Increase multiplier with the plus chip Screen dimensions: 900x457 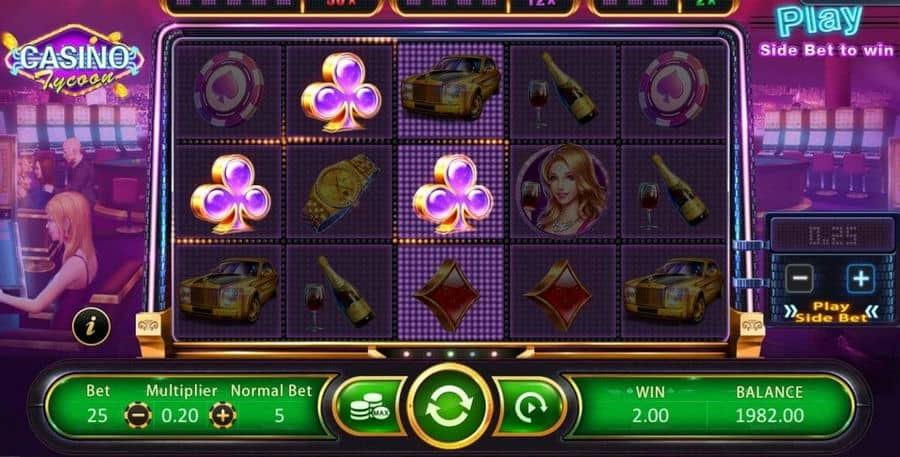(x=223, y=415)
